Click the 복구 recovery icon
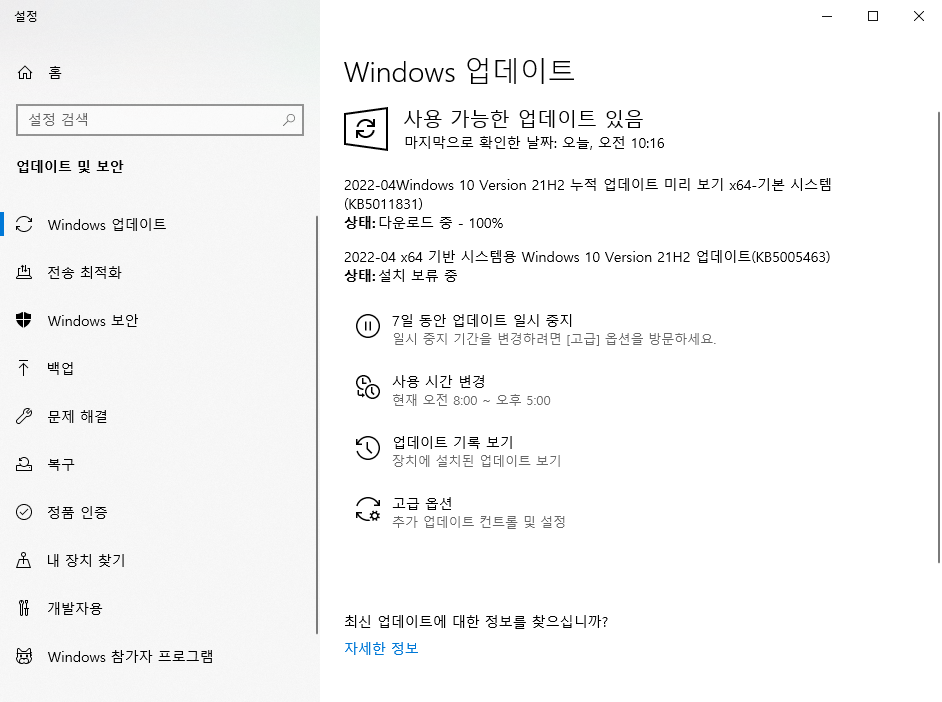 click(x=24, y=464)
